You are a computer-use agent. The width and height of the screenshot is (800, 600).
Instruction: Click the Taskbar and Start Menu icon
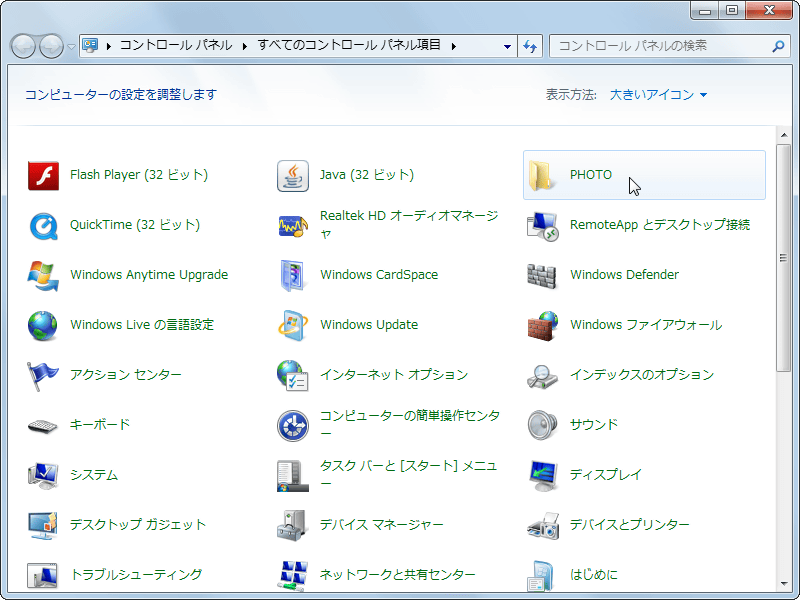[293, 476]
